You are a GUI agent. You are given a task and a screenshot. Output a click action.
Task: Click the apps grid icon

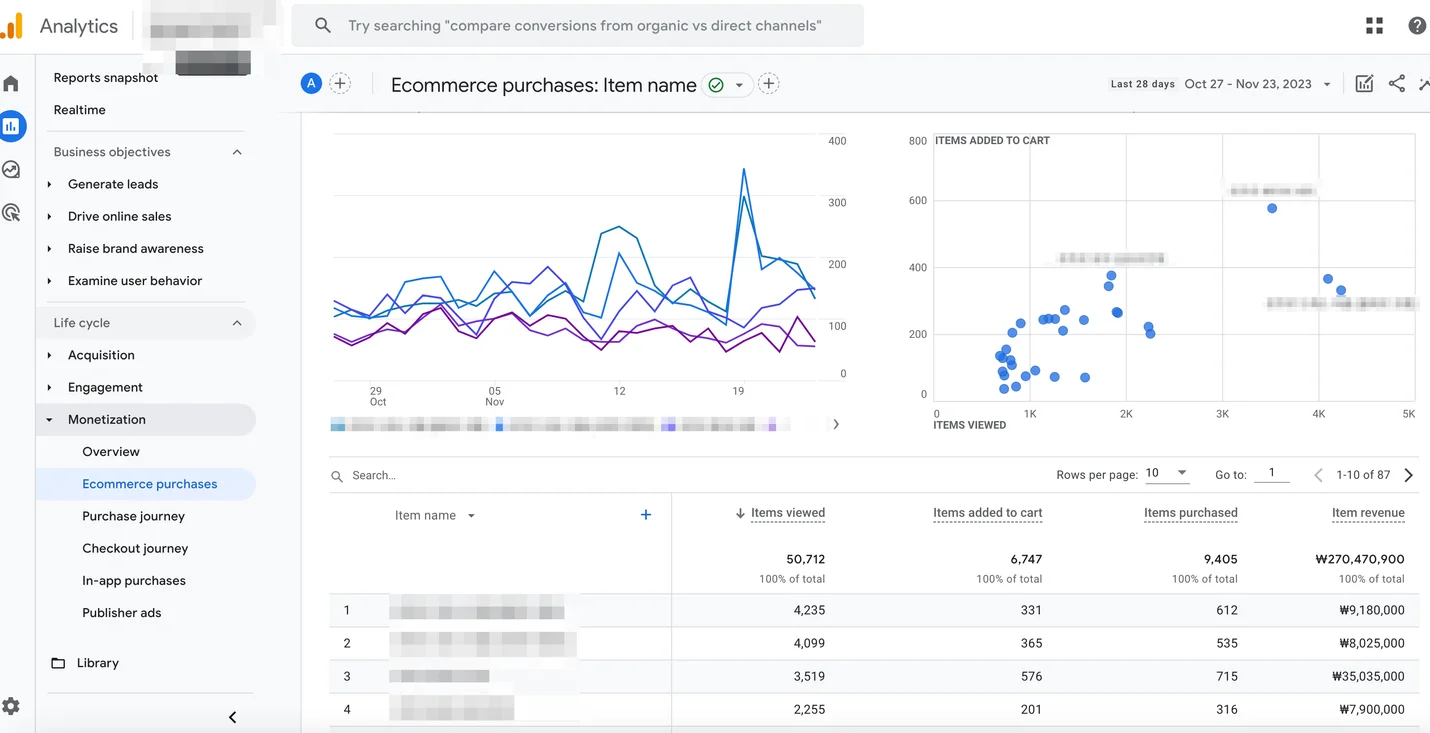tap(1374, 26)
